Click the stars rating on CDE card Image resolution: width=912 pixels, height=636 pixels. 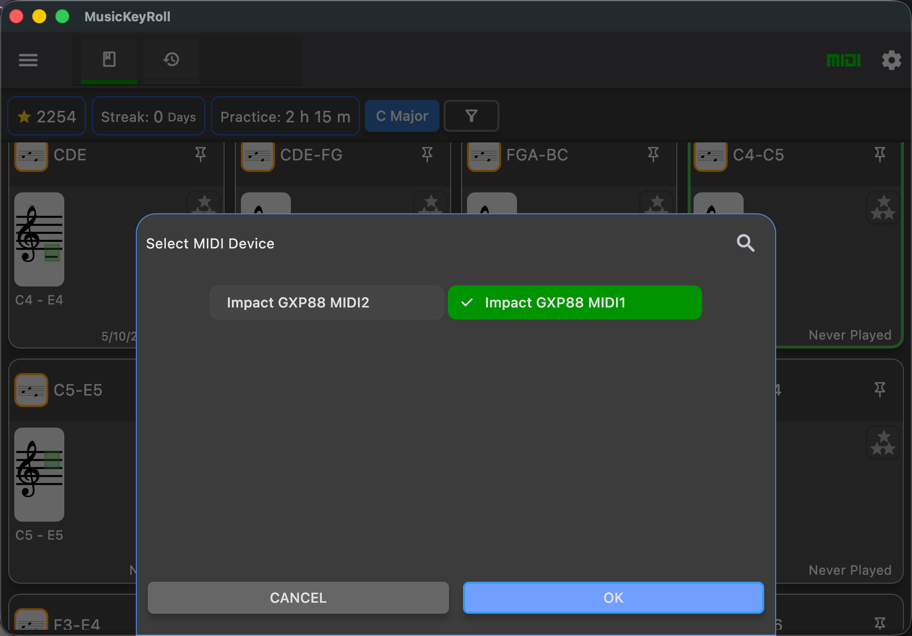coord(204,203)
